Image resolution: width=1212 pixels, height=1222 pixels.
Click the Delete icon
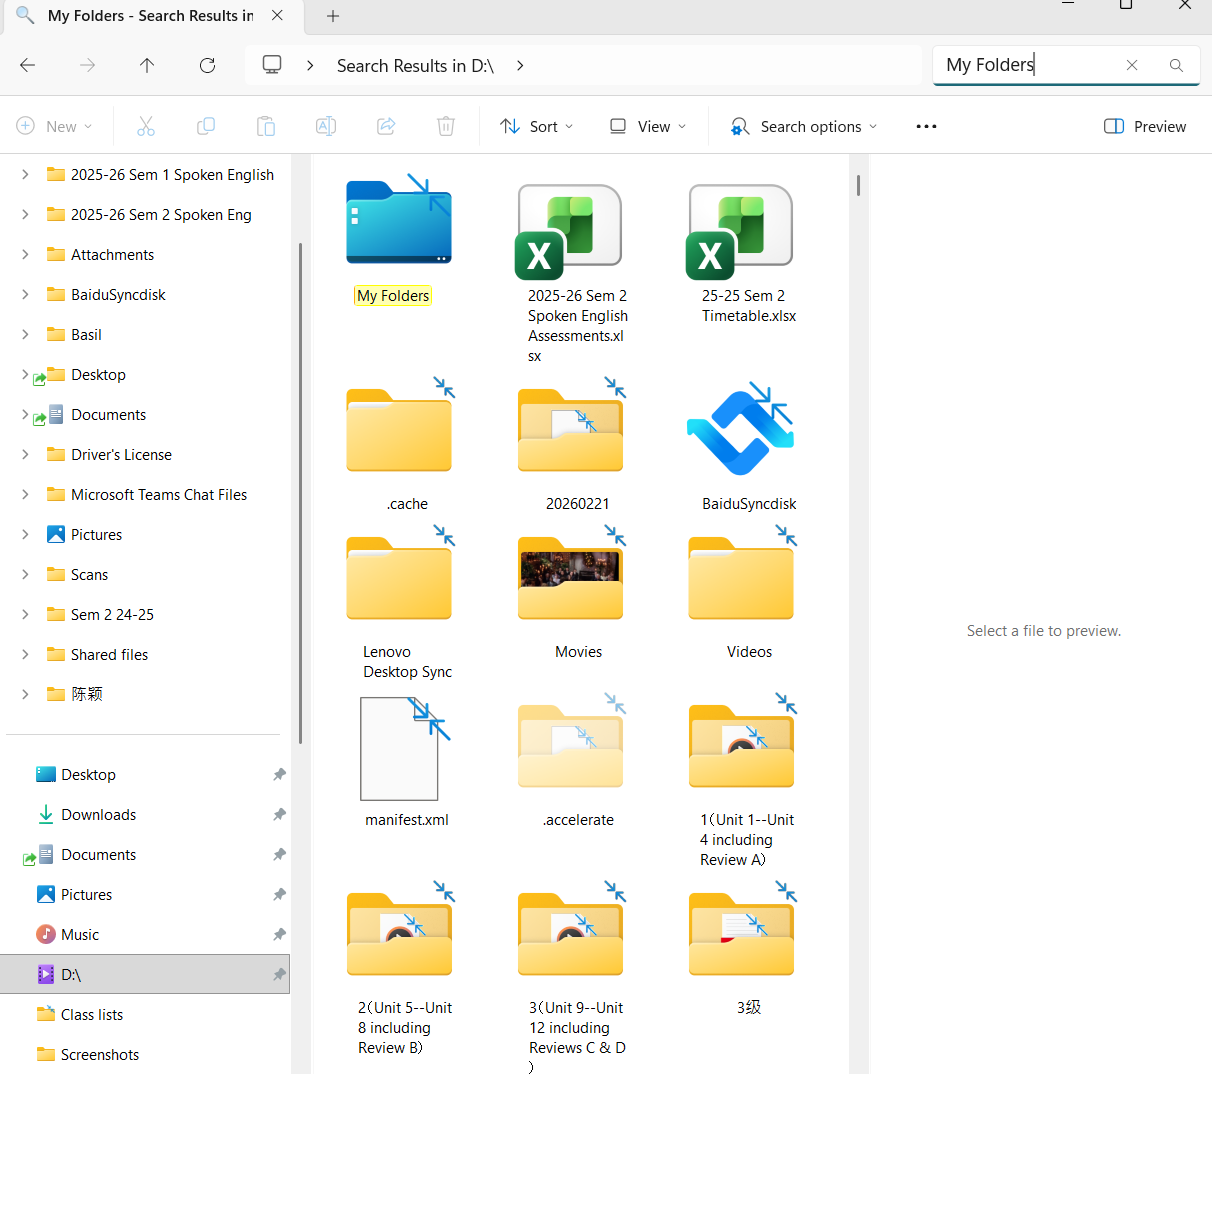pyautogui.click(x=446, y=126)
